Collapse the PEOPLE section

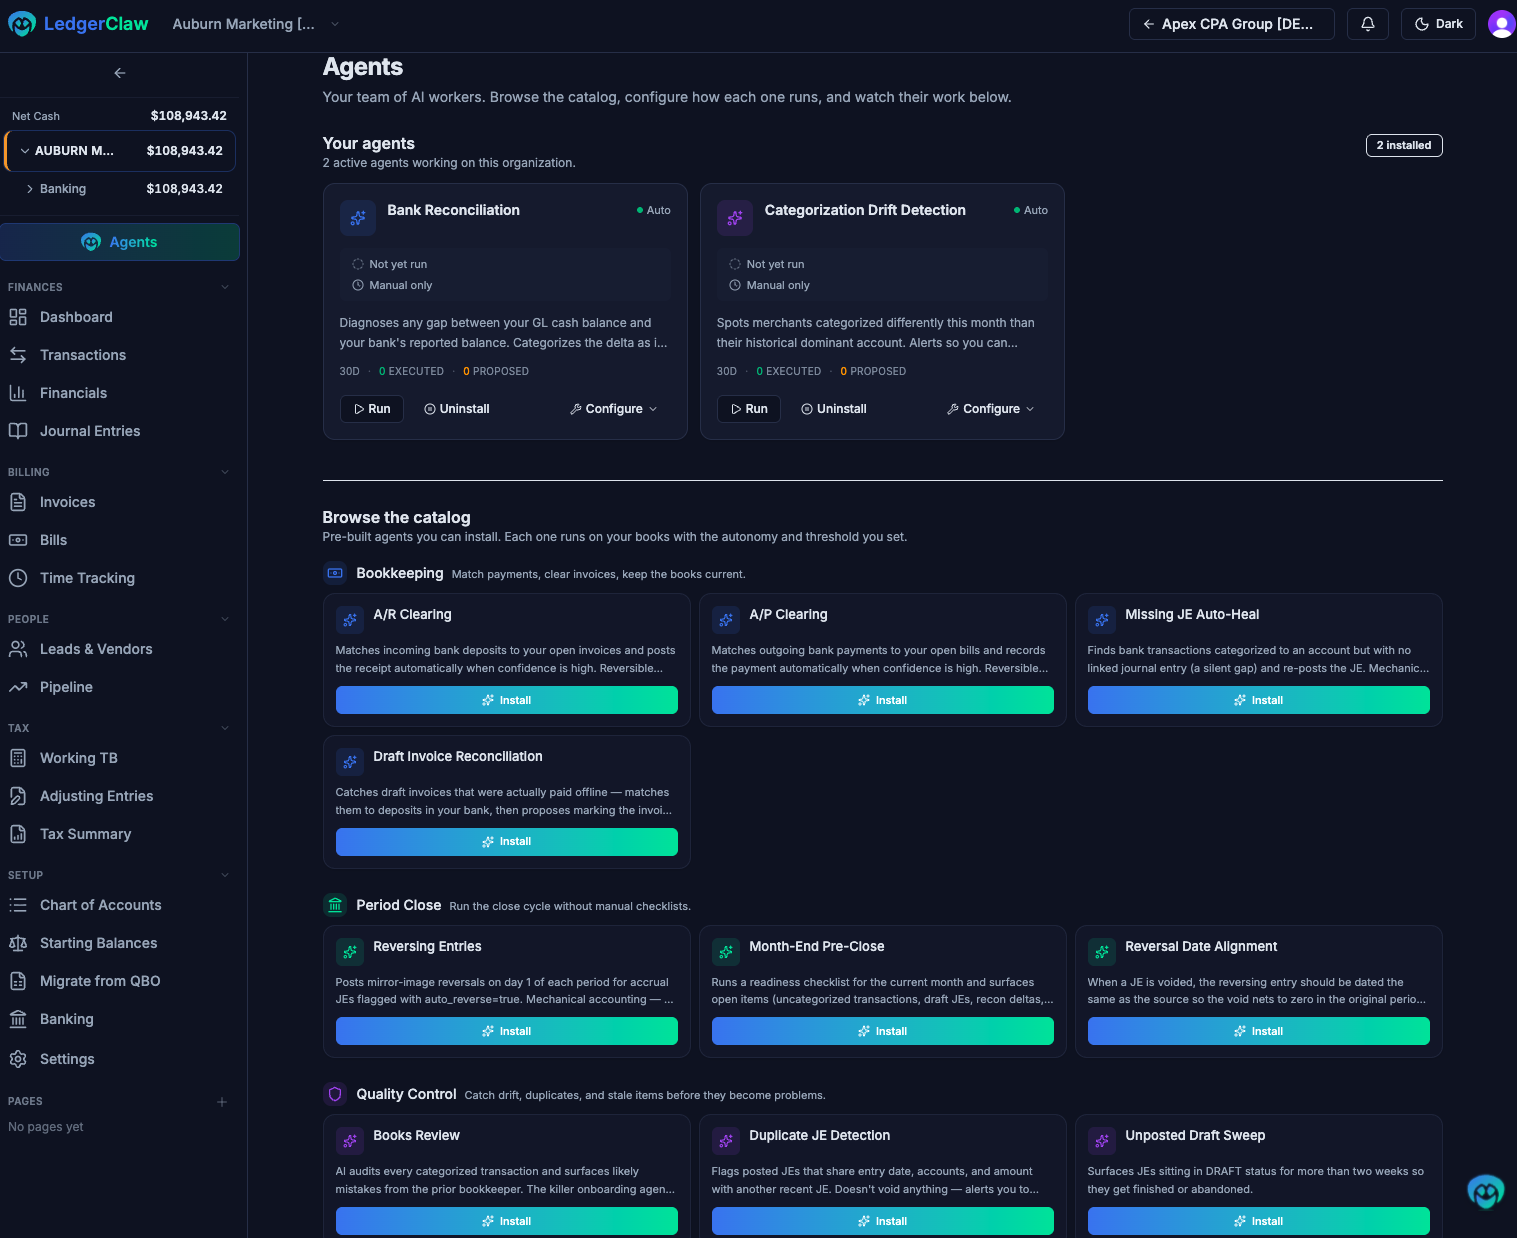coord(225,619)
